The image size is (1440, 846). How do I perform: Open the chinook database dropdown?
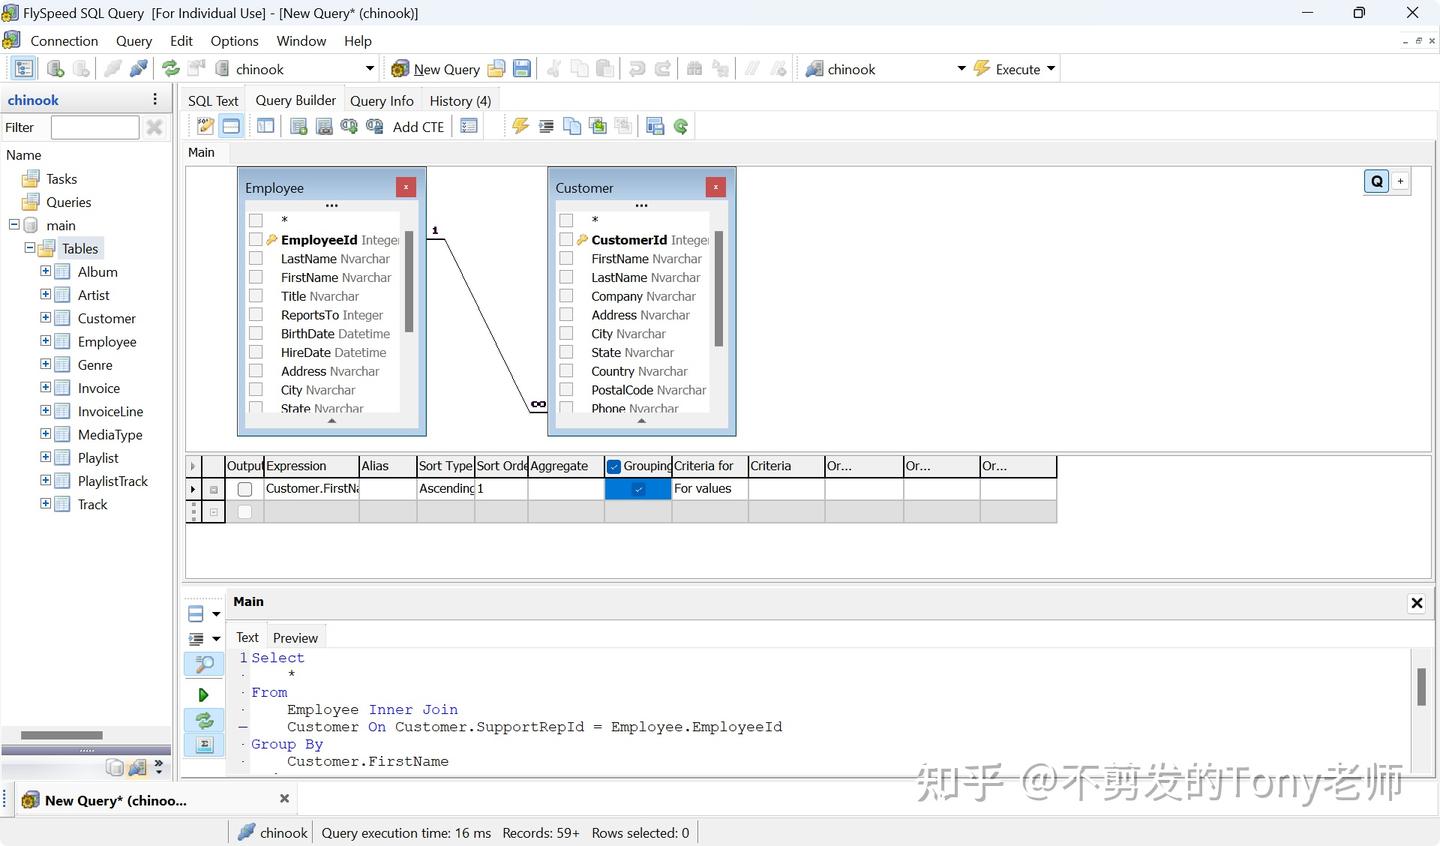coord(369,68)
